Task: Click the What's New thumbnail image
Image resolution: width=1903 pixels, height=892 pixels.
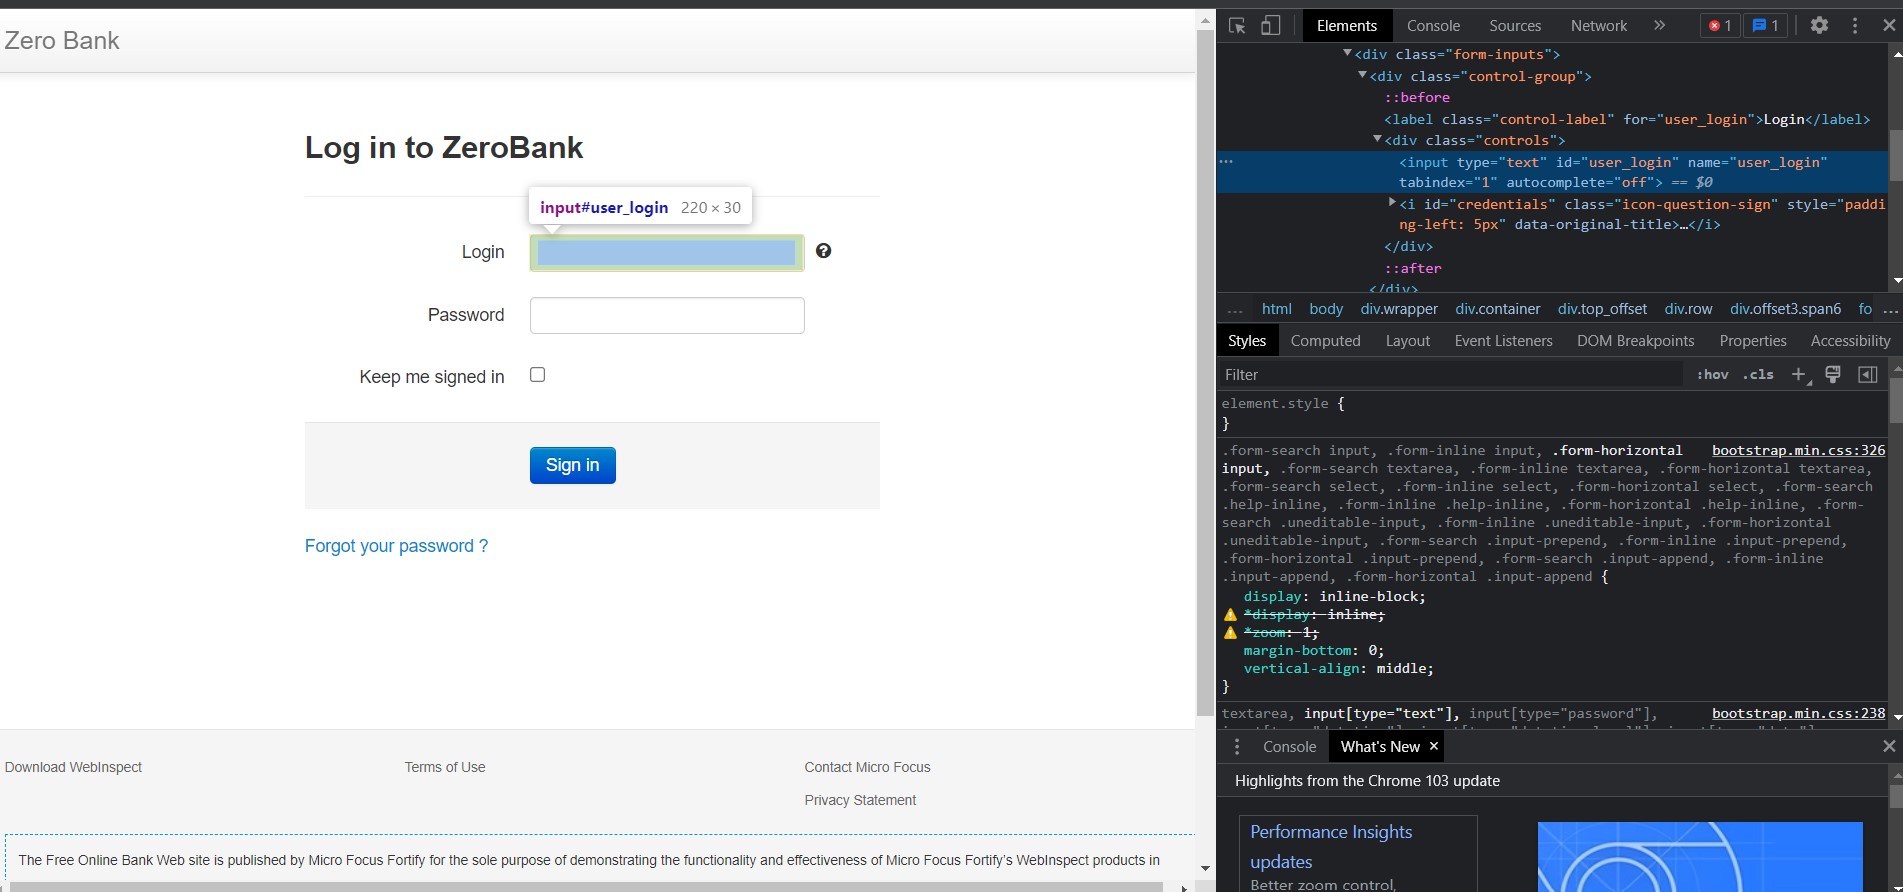Action: (x=1700, y=857)
